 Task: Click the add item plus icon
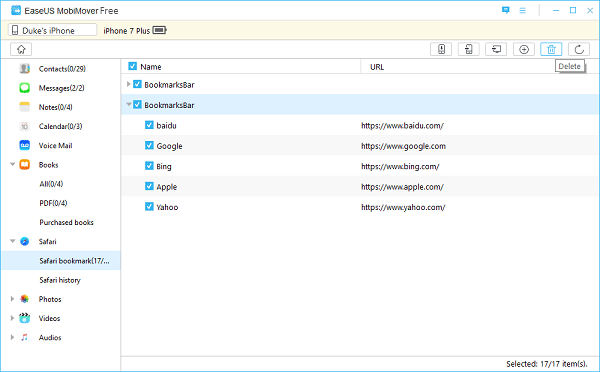tap(524, 49)
